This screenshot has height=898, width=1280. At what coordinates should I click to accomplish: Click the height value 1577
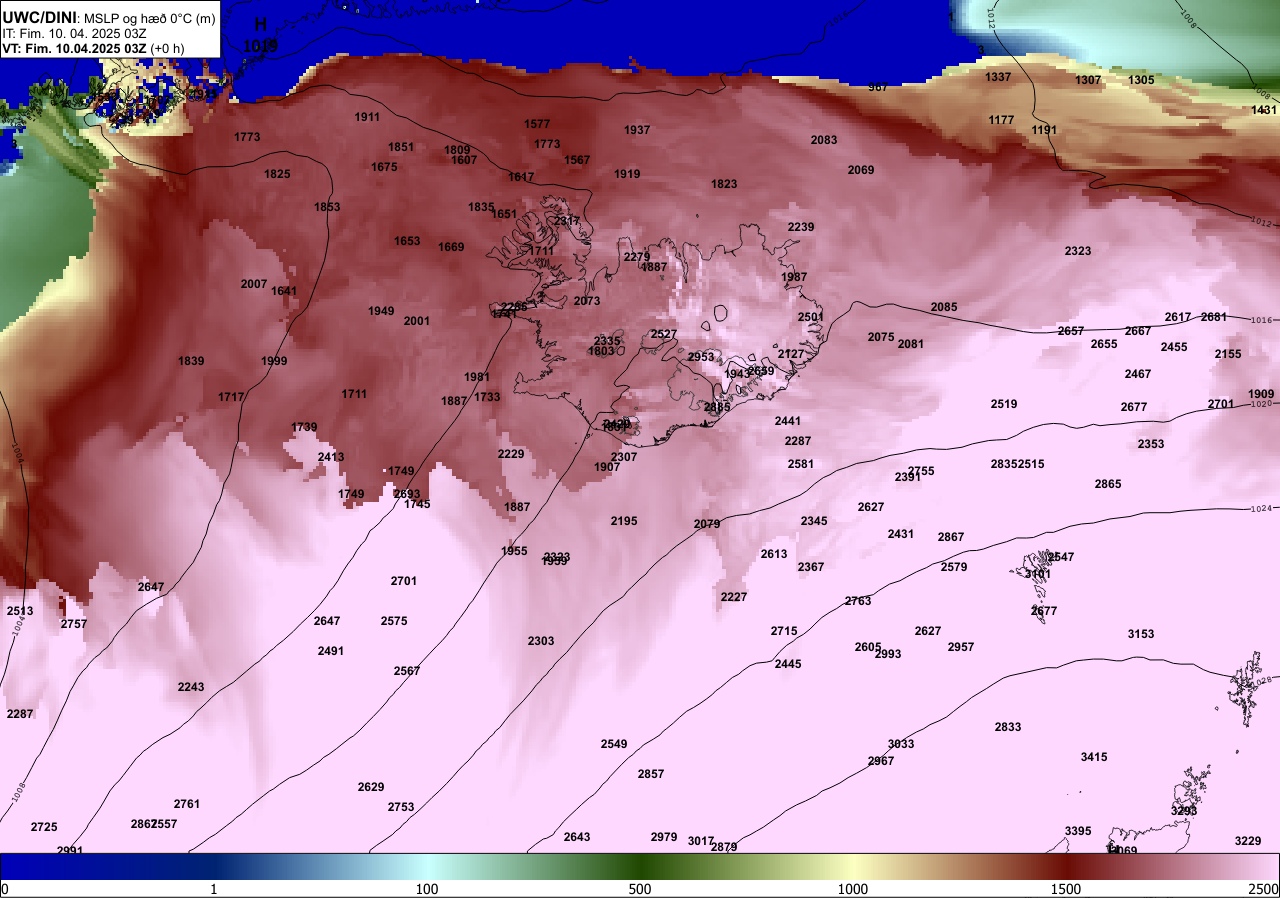(537, 124)
